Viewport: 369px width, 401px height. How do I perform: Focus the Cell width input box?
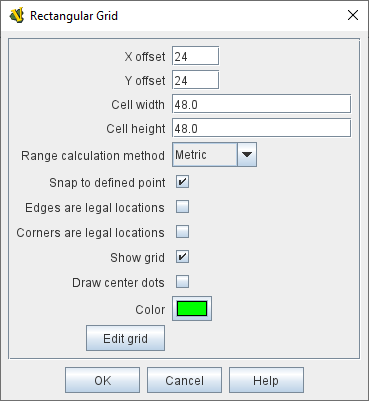(261, 104)
